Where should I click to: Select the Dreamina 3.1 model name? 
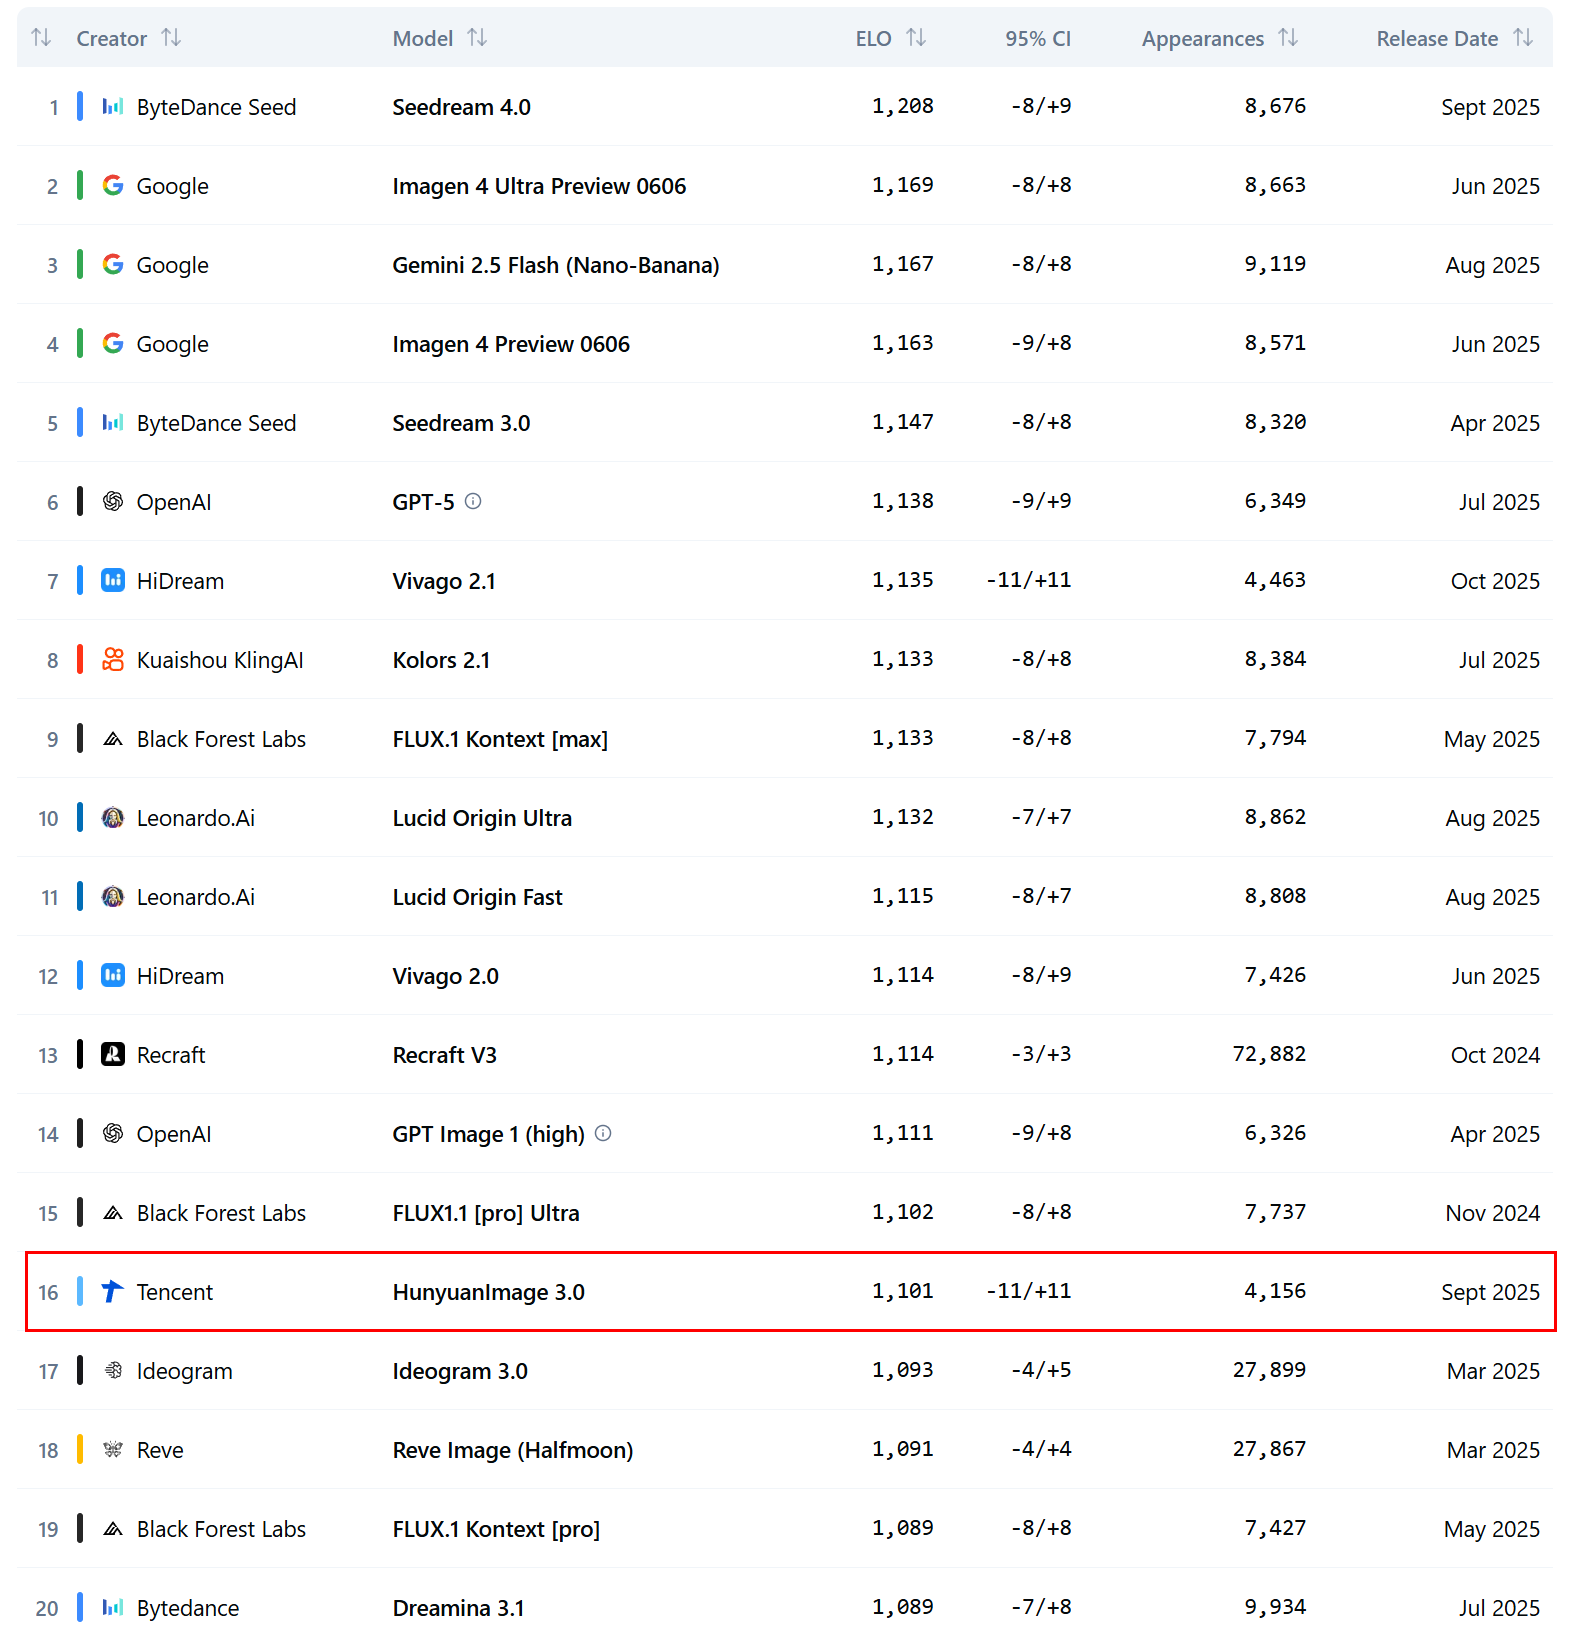tap(458, 1608)
